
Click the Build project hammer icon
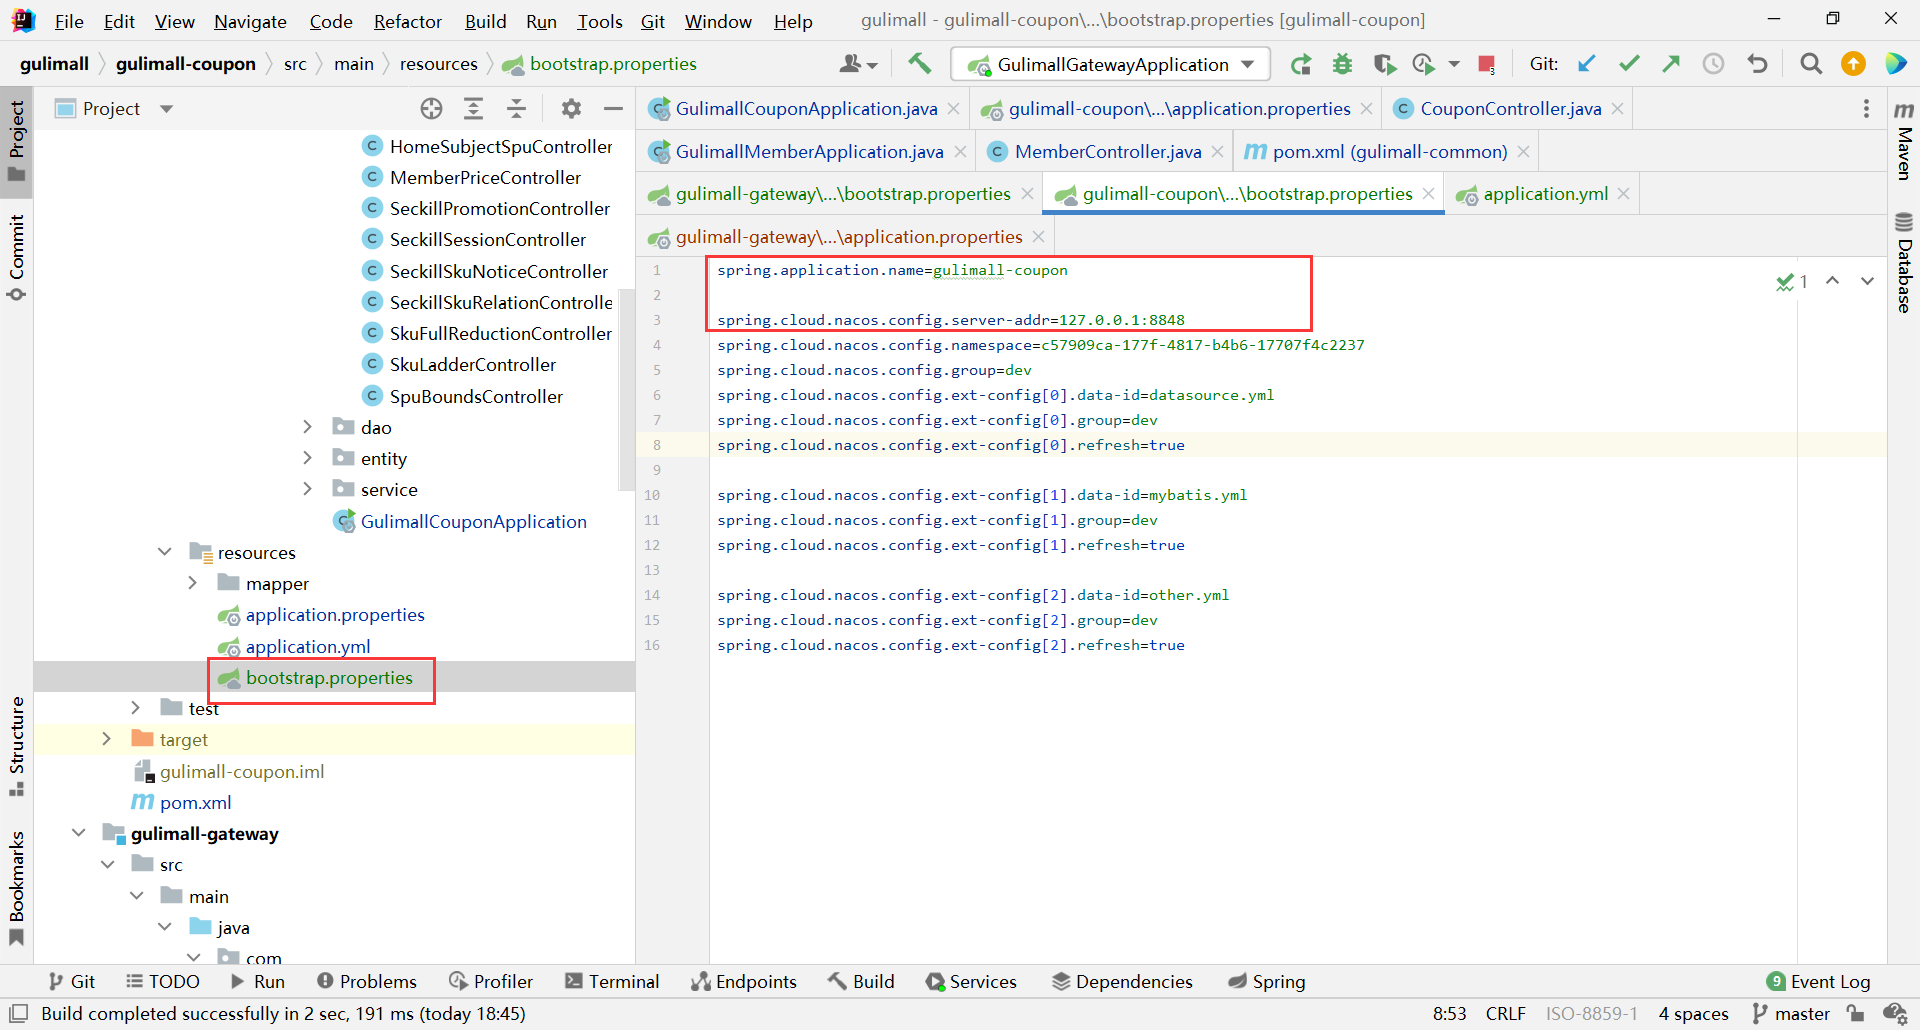[919, 64]
